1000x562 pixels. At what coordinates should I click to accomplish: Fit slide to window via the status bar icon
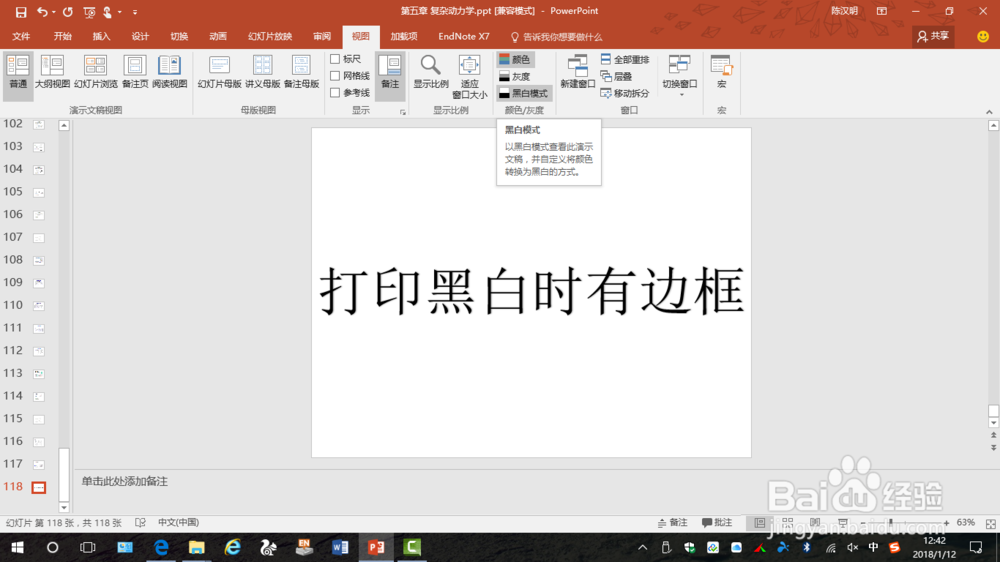click(x=990, y=523)
